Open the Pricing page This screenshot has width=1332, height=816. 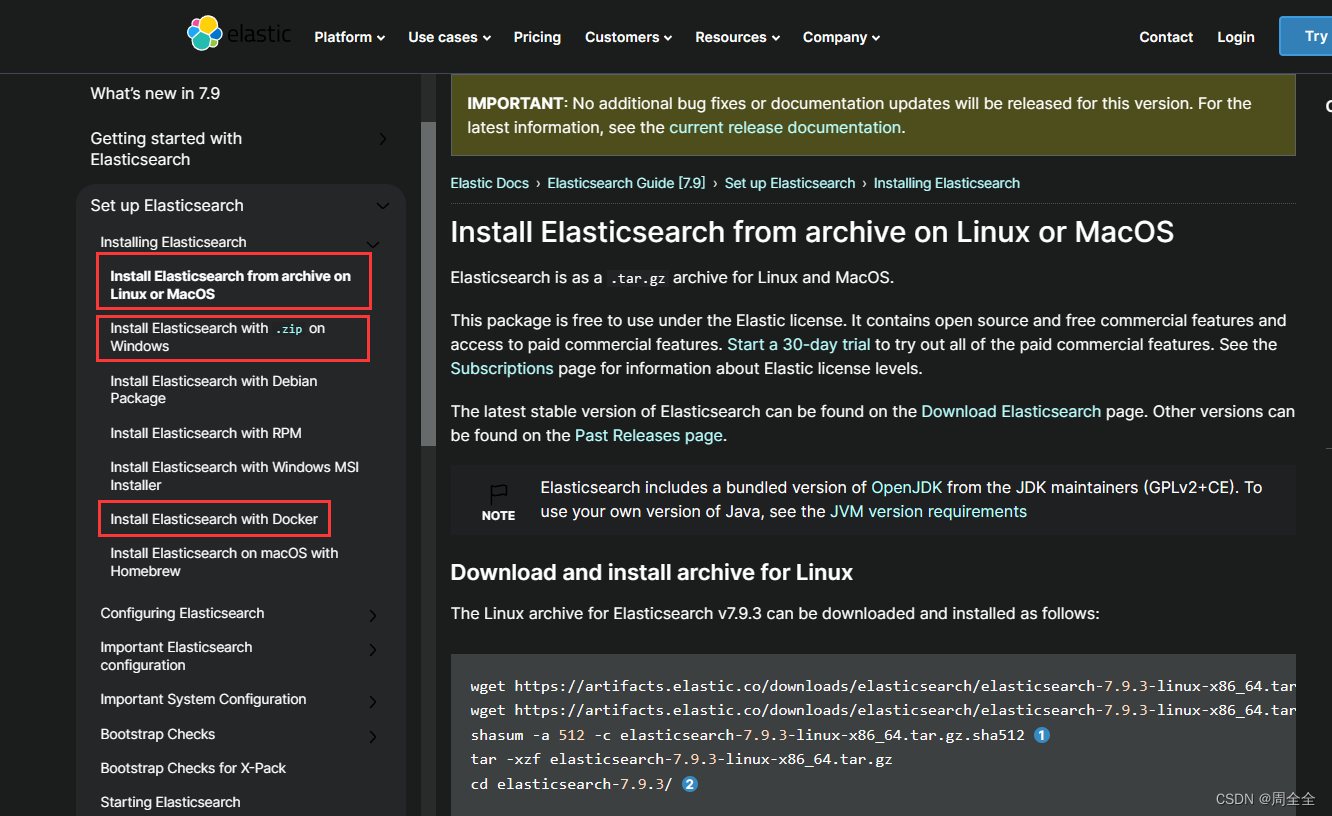(x=537, y=37)
